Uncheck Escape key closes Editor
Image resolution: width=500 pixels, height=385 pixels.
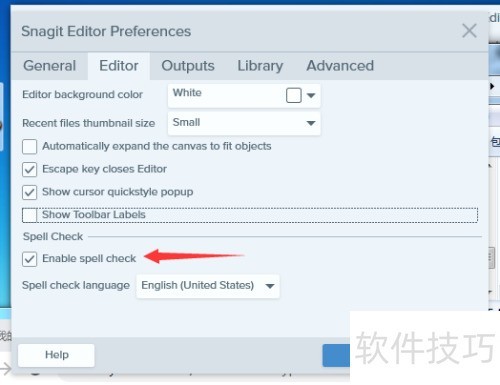point(29,169)
